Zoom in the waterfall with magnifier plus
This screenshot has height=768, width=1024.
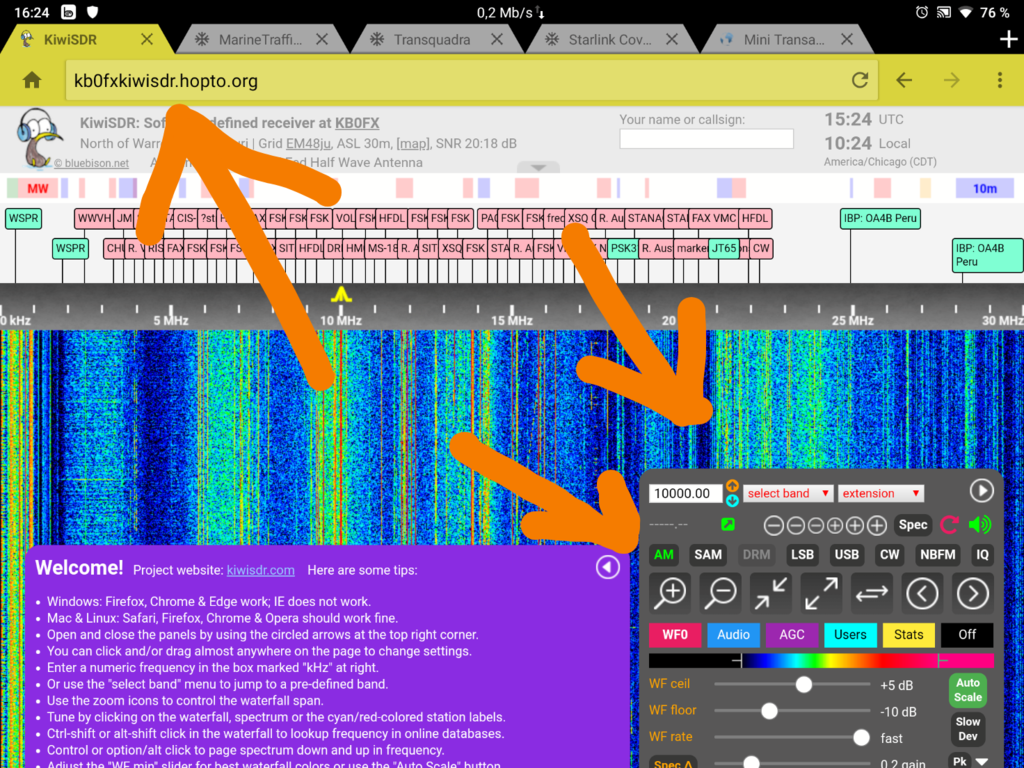pyautogui.click(x=671, y=594)
